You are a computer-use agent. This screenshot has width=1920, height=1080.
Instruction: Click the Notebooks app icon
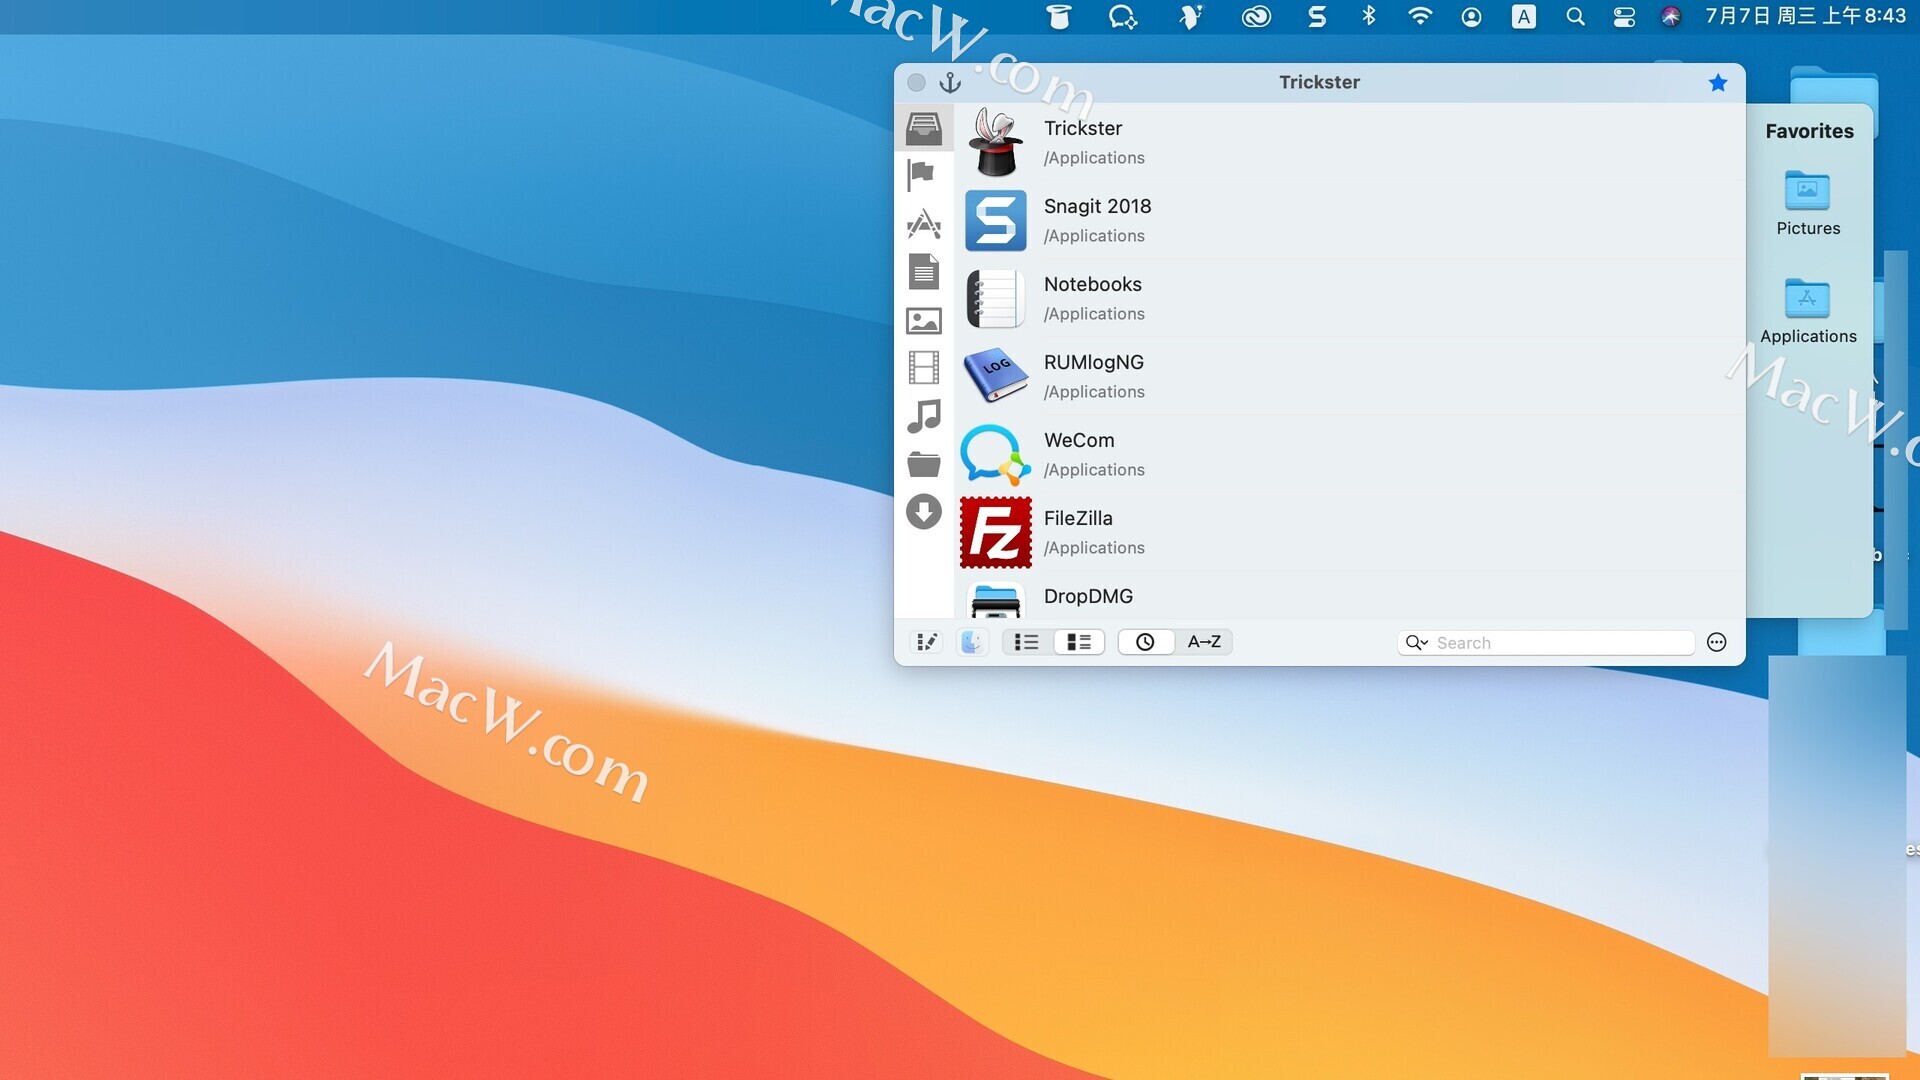[996, 298]
